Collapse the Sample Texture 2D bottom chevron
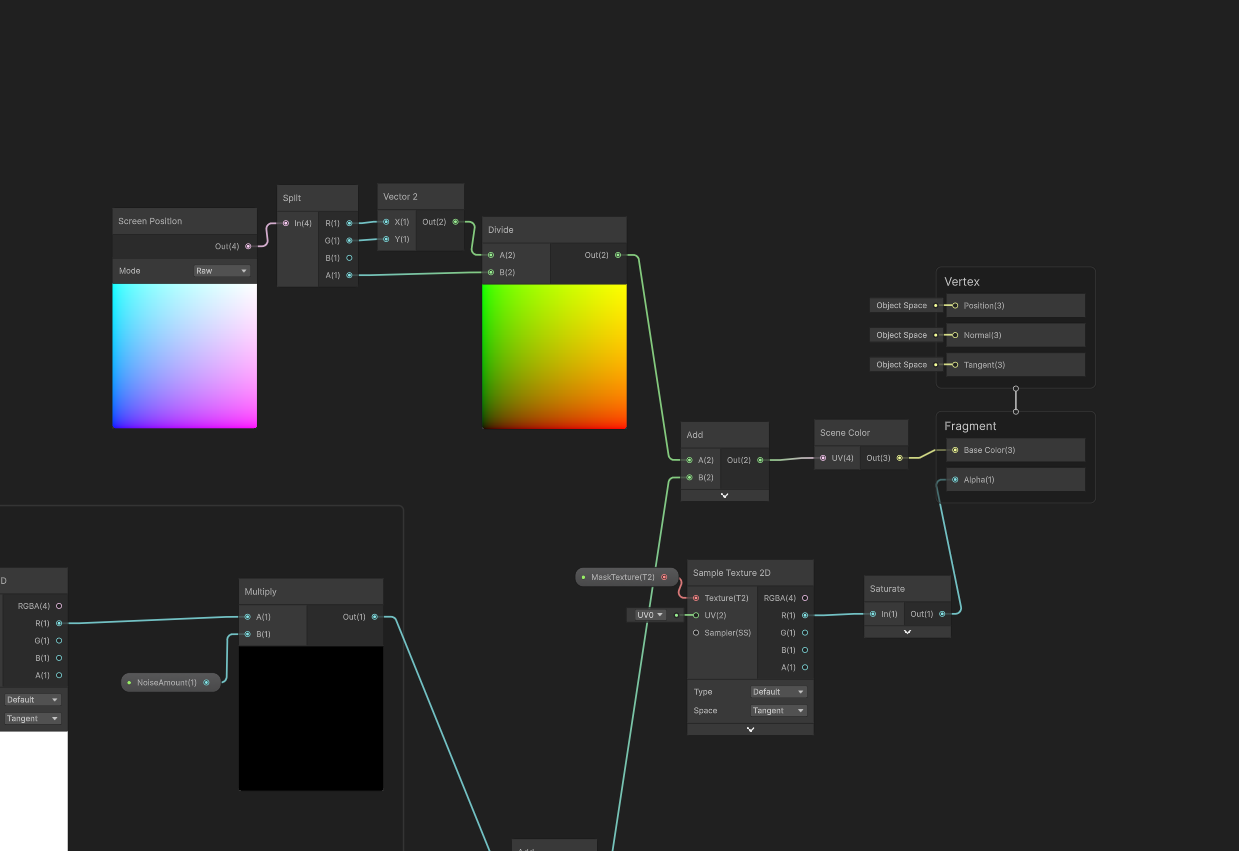The width and height of the screenshot is (1239, 851). 750,729
